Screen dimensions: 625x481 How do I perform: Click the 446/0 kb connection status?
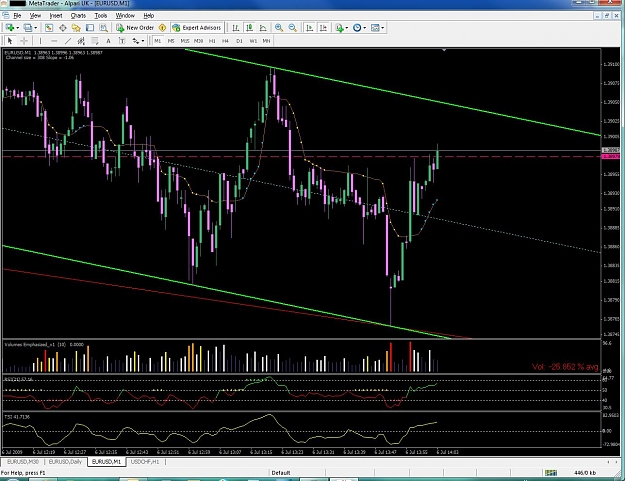[x=585, y=473]
